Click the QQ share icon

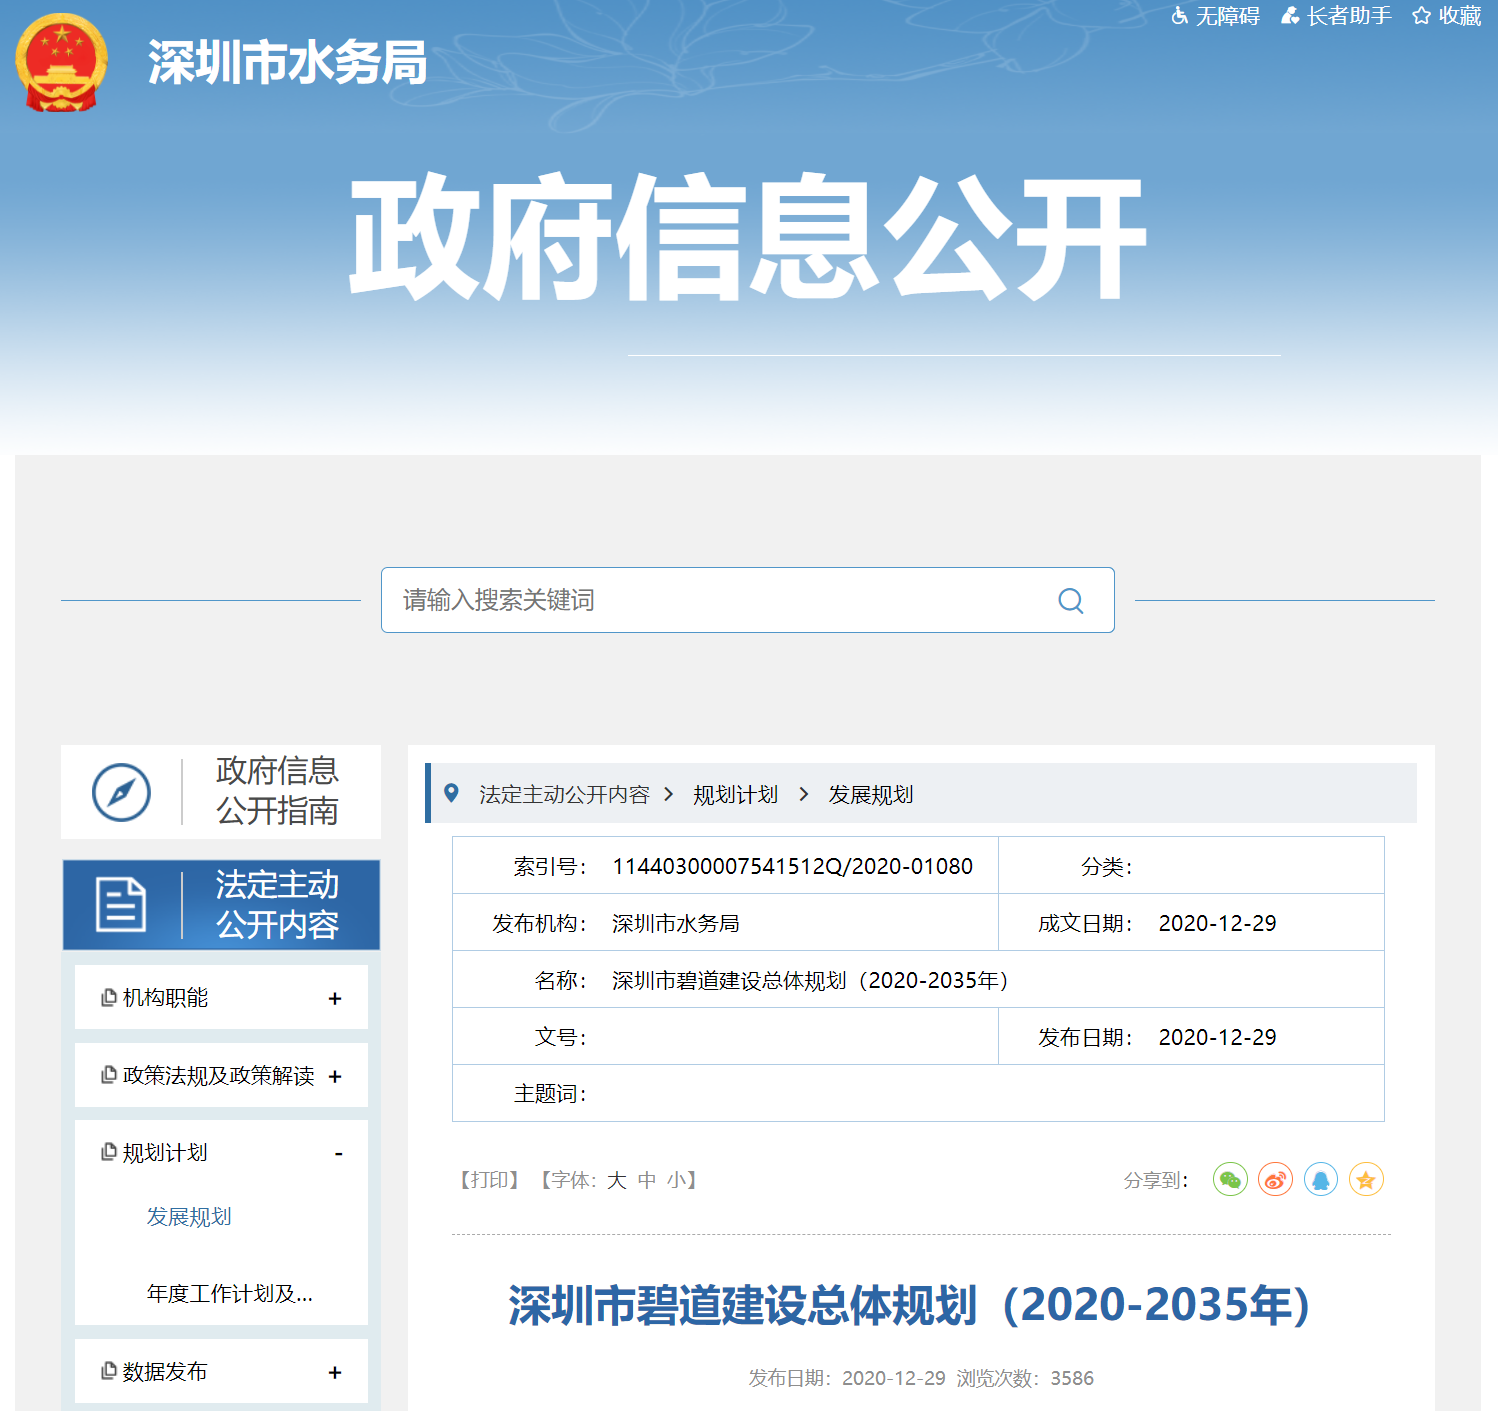coord(1320,1180)
